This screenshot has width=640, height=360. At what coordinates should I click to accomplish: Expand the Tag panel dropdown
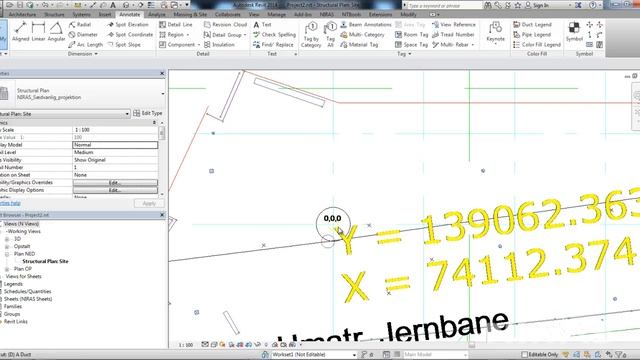(x=404, y=54)
